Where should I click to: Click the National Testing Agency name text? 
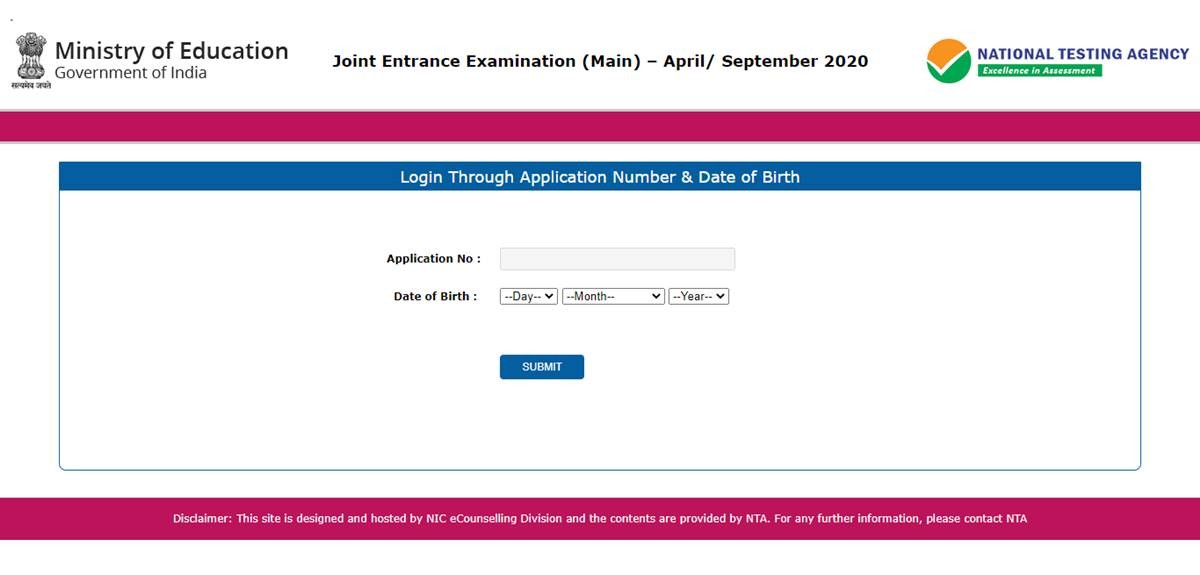pos(1083,54)
